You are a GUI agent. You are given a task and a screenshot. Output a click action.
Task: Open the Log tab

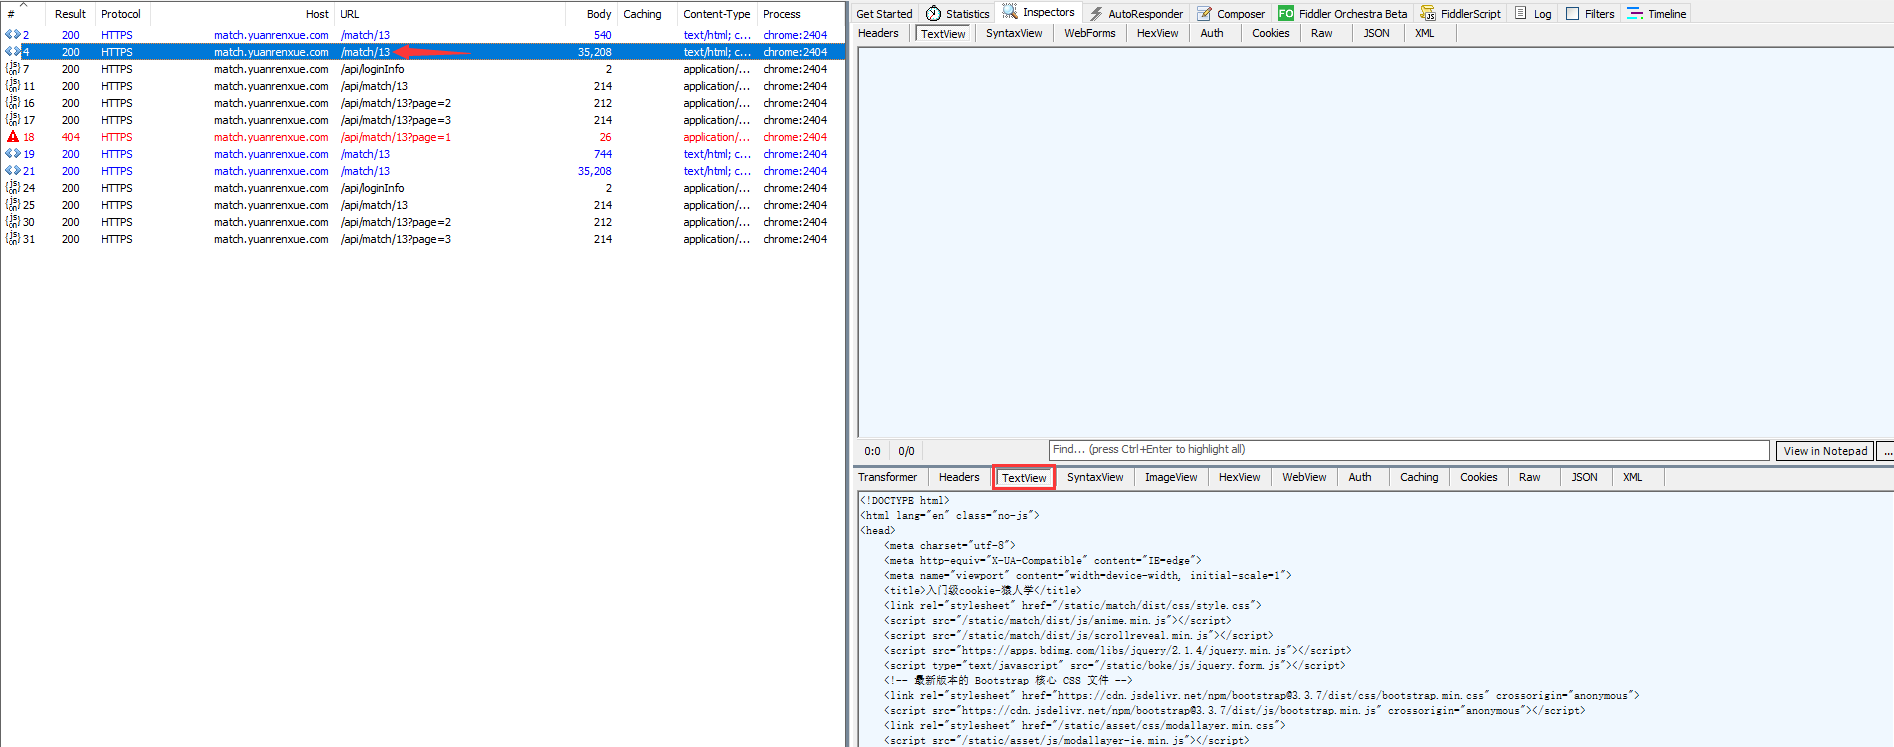[x=1533, y=14]
